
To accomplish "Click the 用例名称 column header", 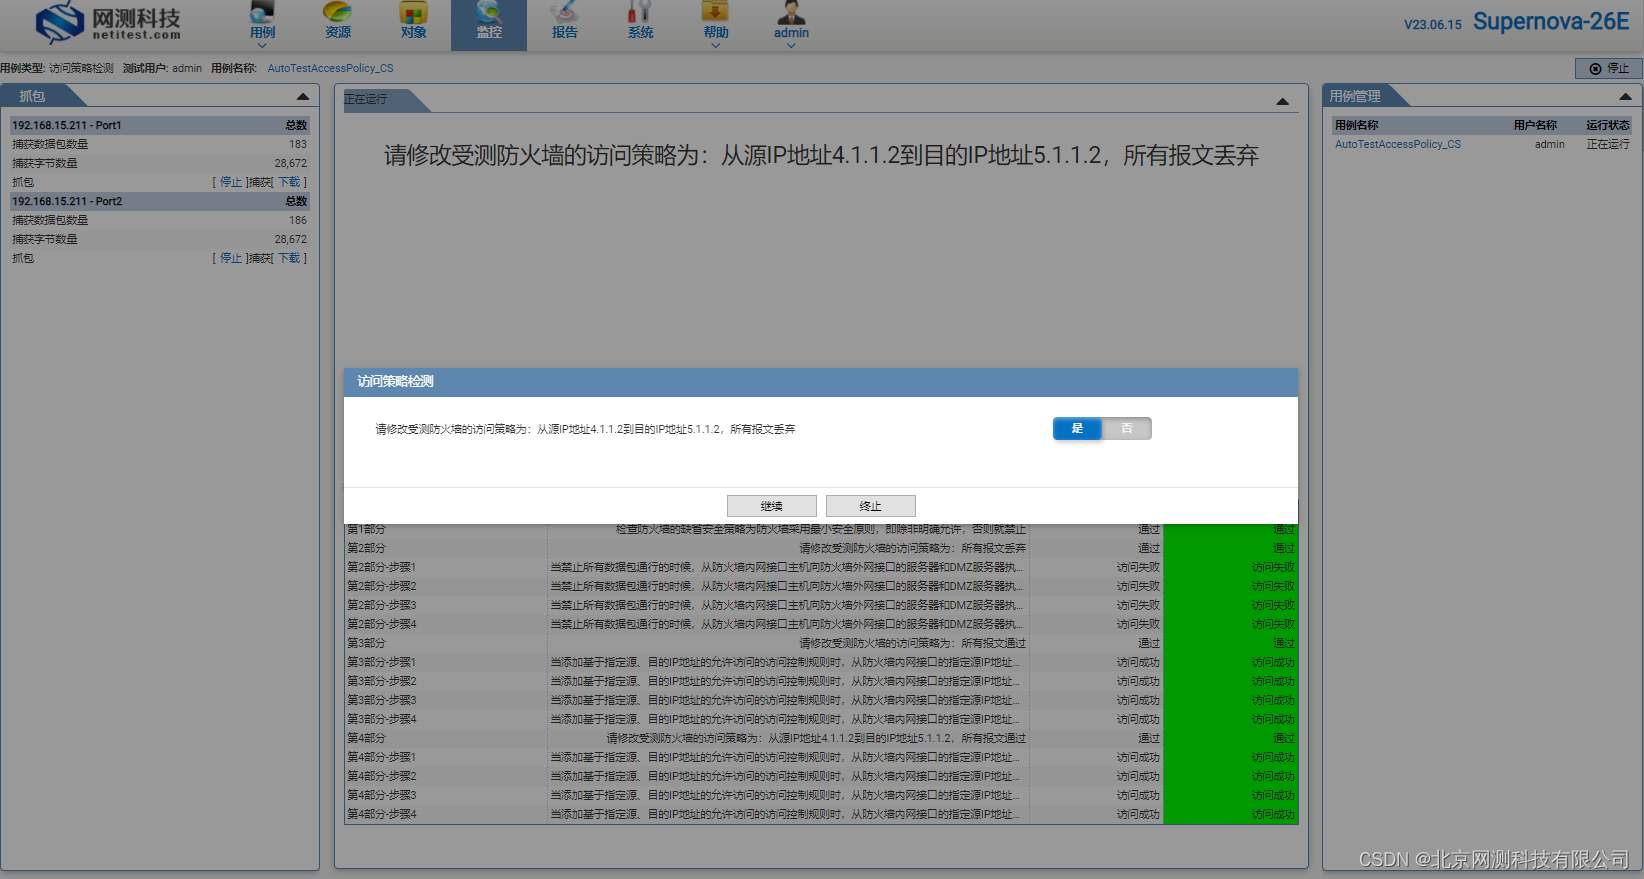I will [x=1356, y=125].
